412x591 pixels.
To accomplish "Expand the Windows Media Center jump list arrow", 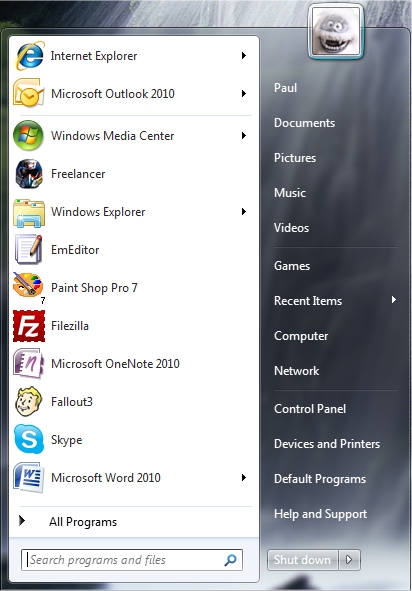I will [x=244, y=135].
